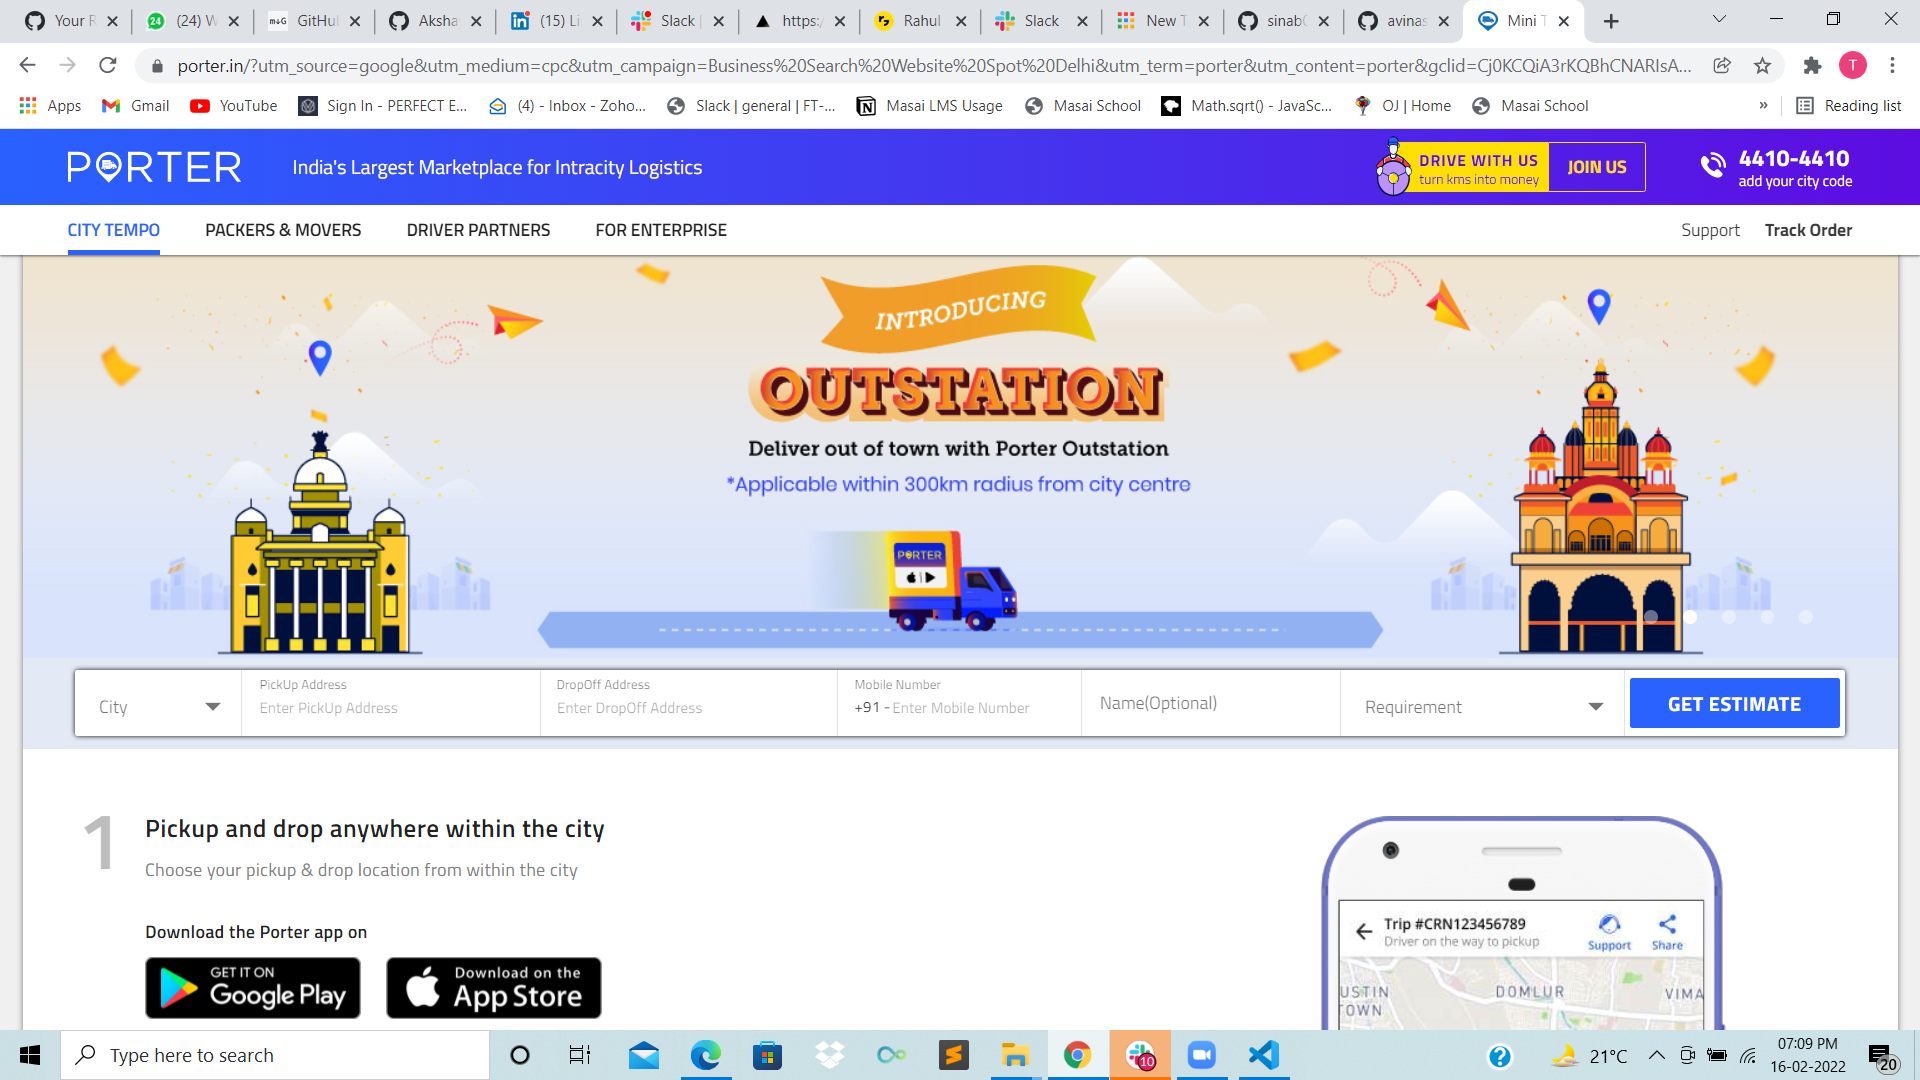The width and height of the screenshot is (1920, 1080).
Task: Click the browser back arrow
Action: tap(27, 65)
